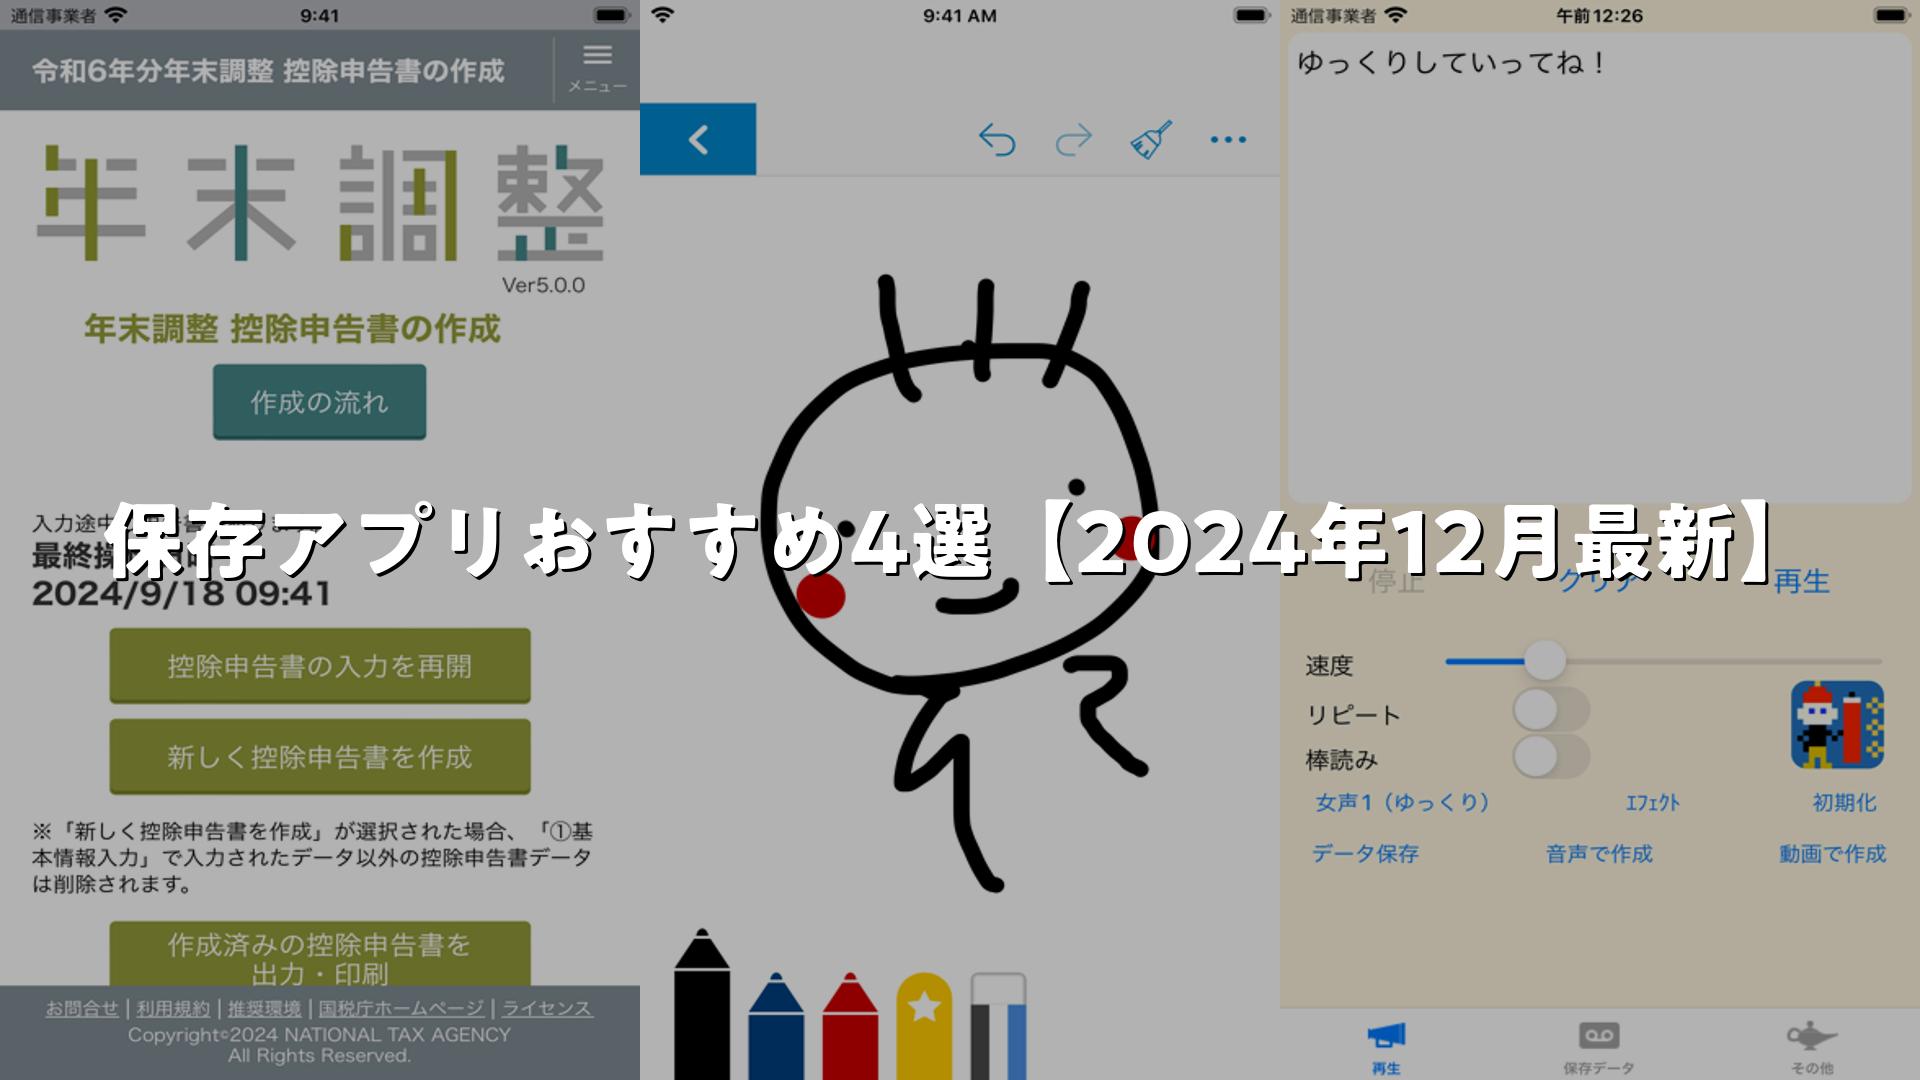1920x1080 pixels.
Task: Choose voice 女声1（ゆっくり）
Action: pyautogui.click(x=1403, y=802)
